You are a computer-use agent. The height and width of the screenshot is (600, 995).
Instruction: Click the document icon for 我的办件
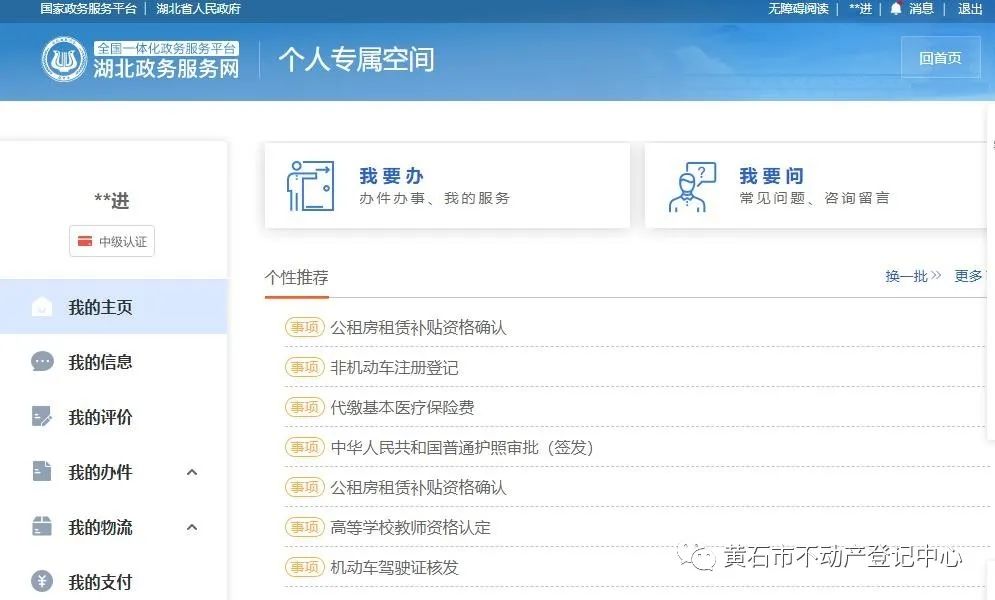[42, 472]
